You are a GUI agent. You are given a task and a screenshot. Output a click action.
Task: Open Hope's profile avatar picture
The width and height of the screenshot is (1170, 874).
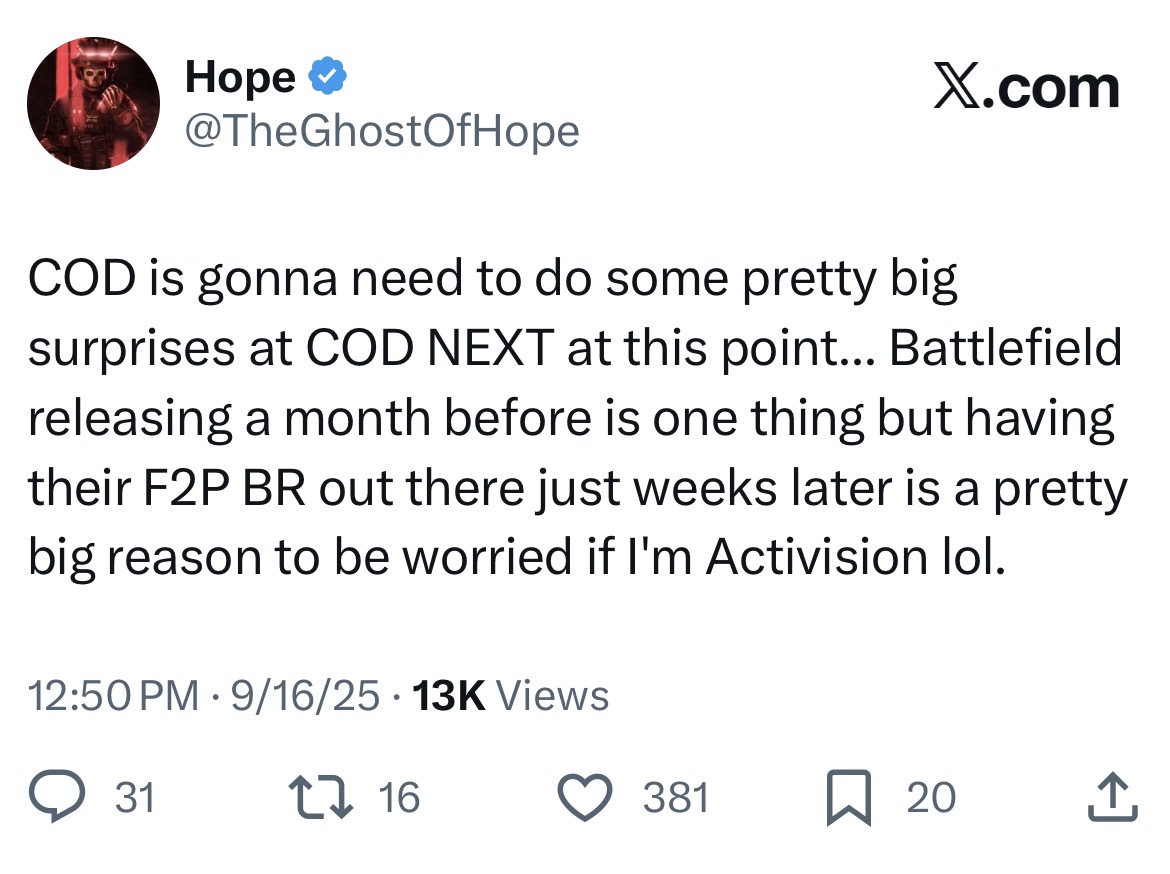click(93, 103)
